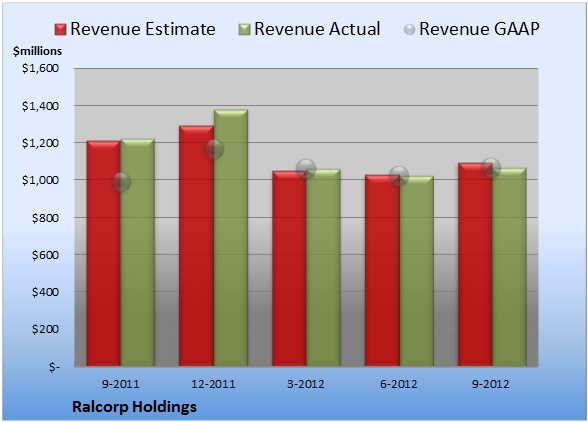Select the red estimate bar for 3-2012
Screen dimensions: 588x422
tap(289, 269)
